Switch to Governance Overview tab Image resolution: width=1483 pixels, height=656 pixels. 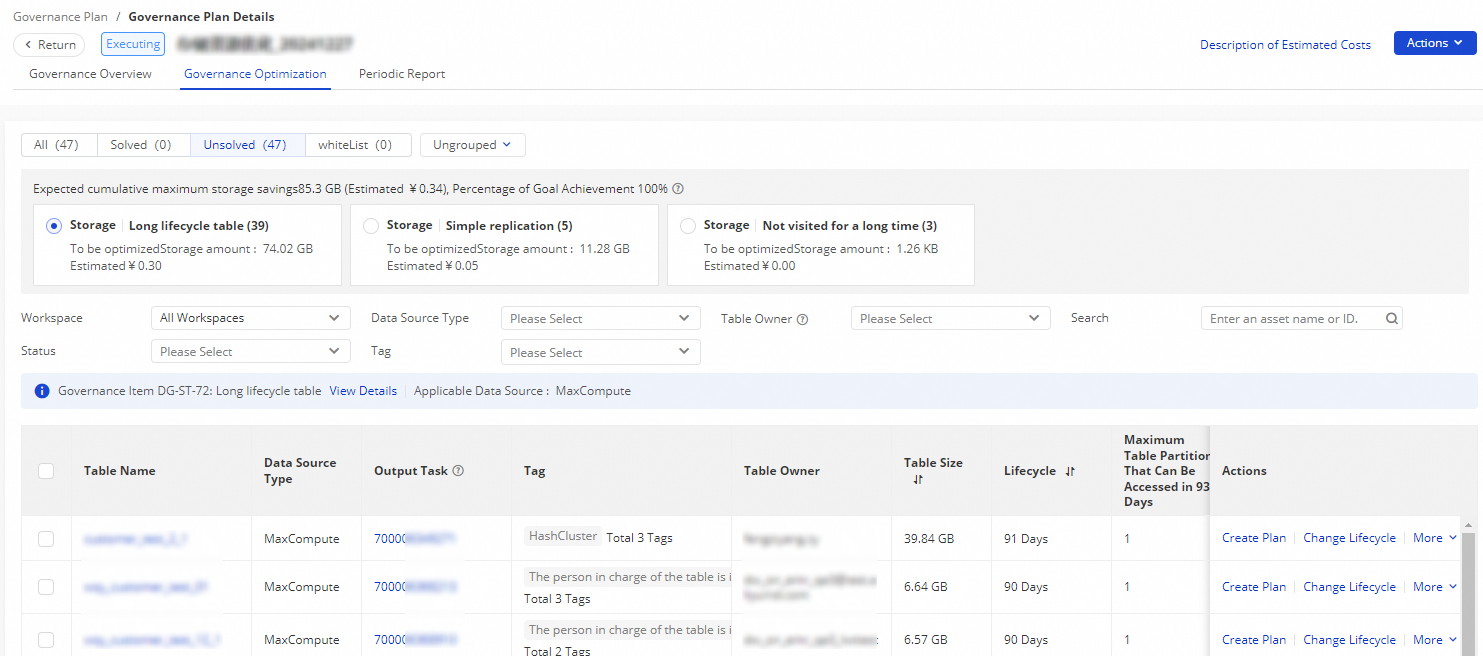pos(90,74)
